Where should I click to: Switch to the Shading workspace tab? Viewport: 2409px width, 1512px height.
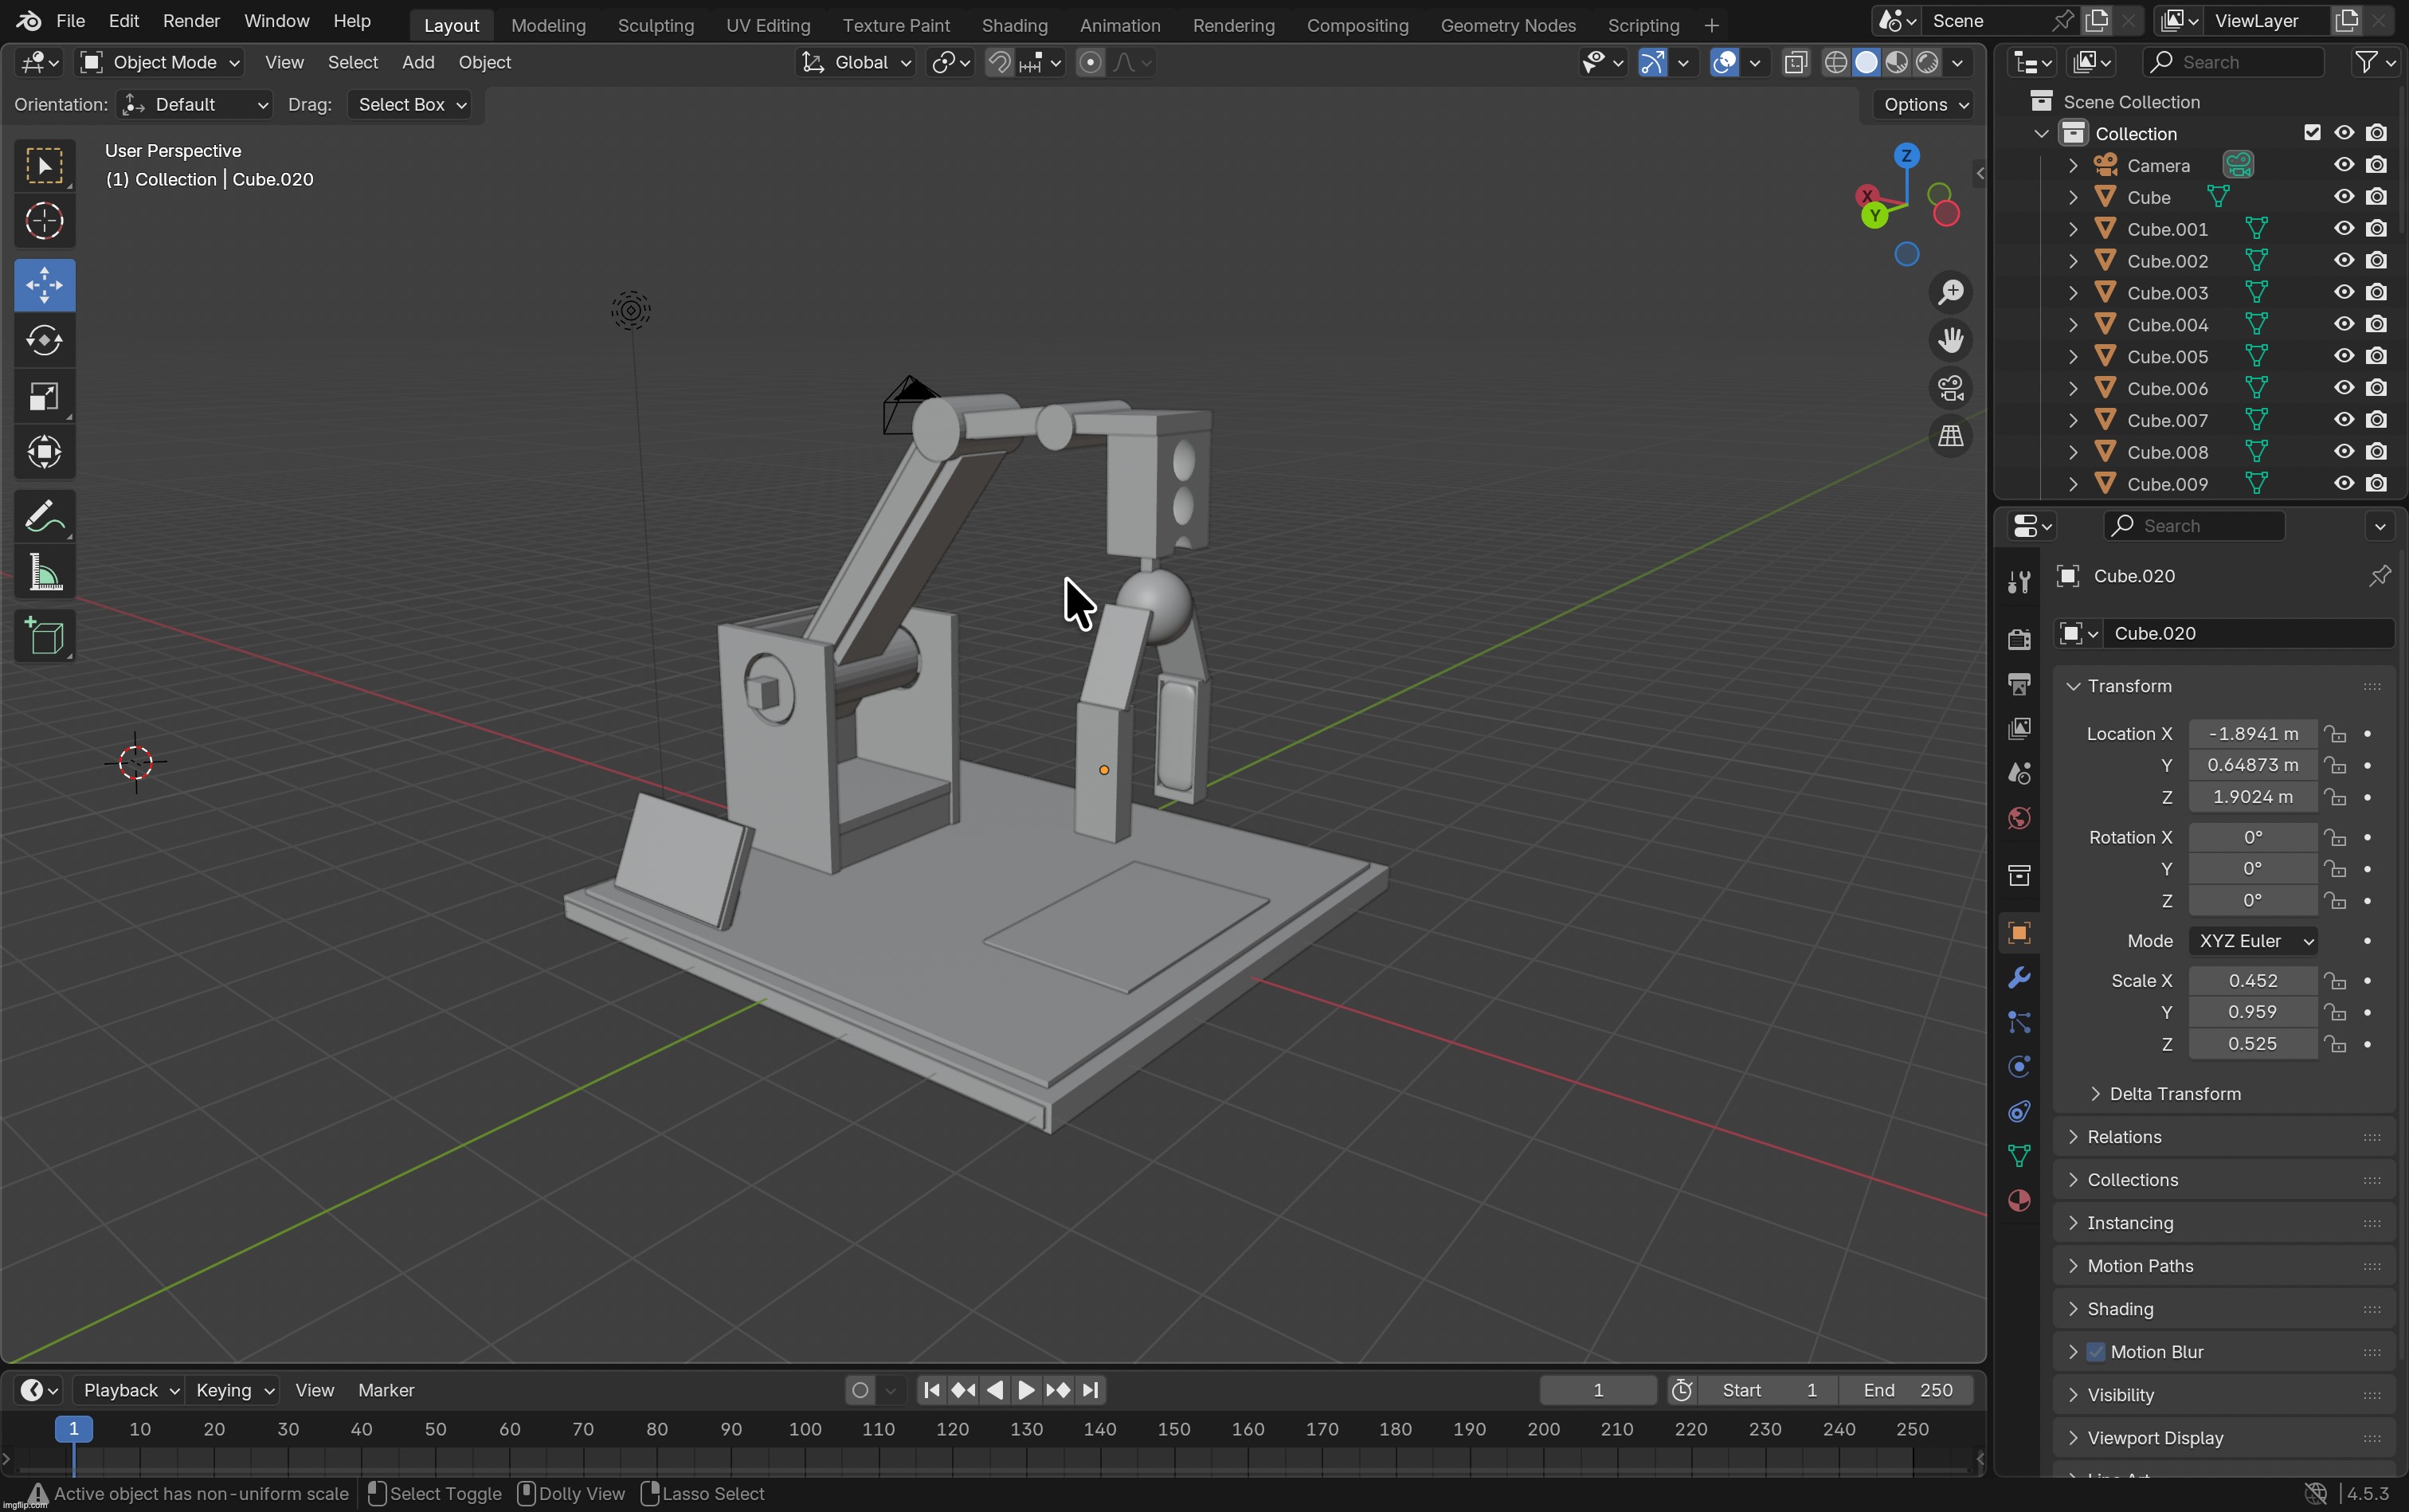1015,25
